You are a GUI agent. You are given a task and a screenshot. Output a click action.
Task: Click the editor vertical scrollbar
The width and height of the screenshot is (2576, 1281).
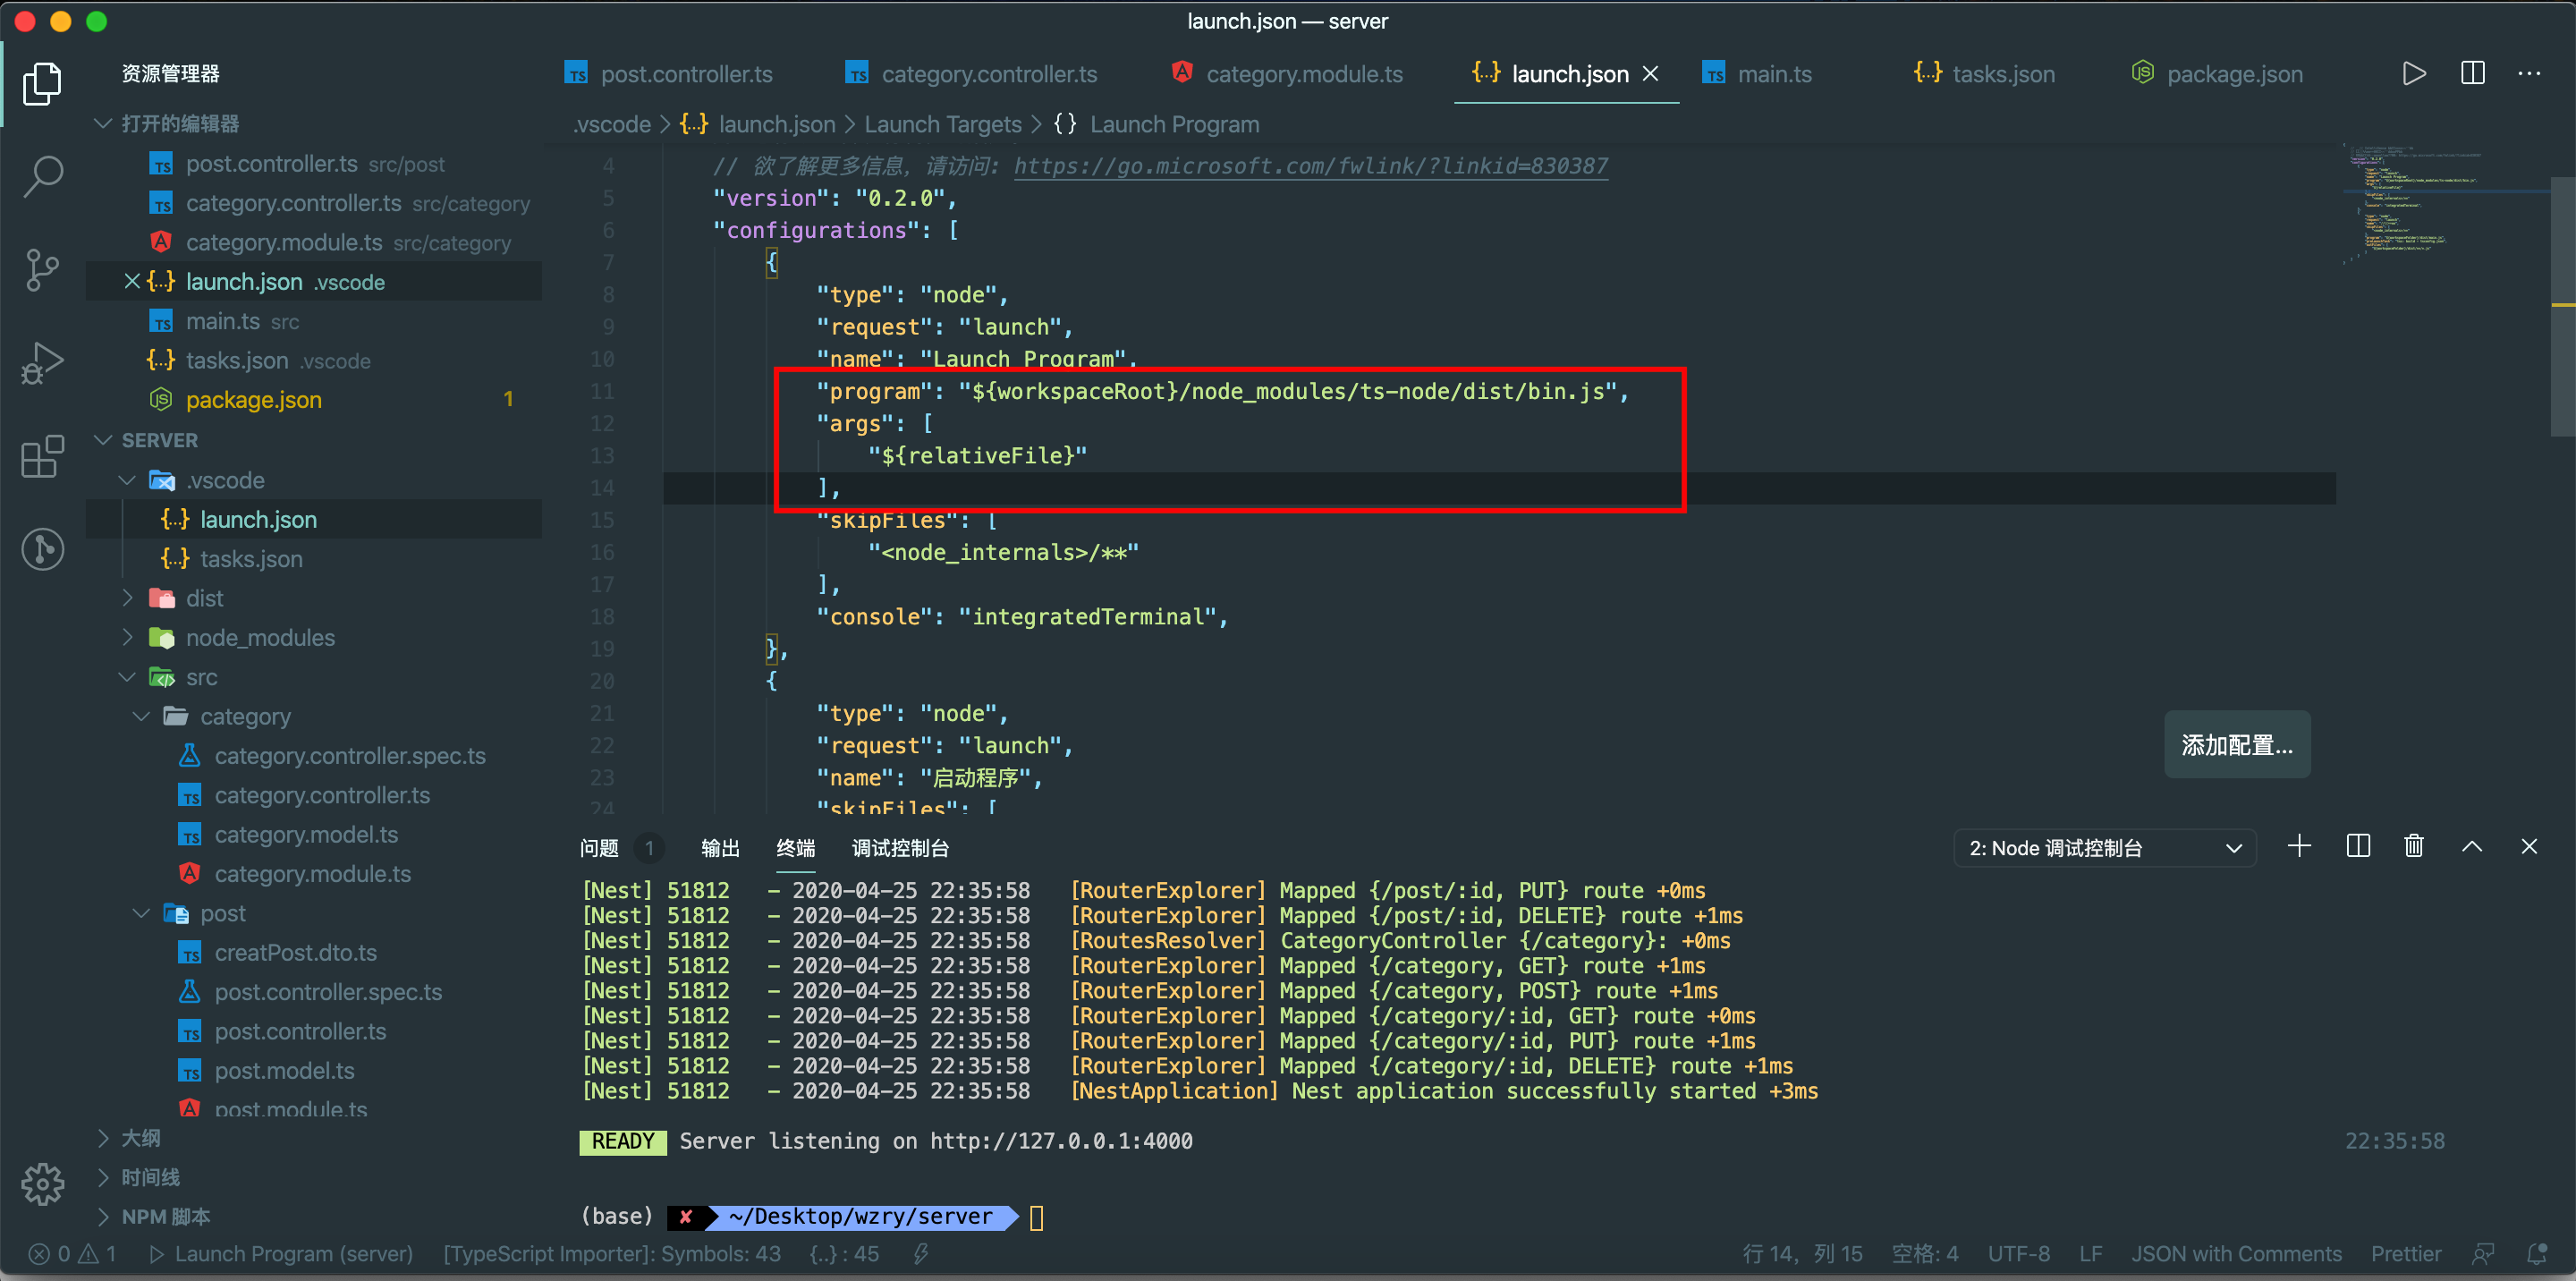pyautogui.click(x=2562, y=305)
